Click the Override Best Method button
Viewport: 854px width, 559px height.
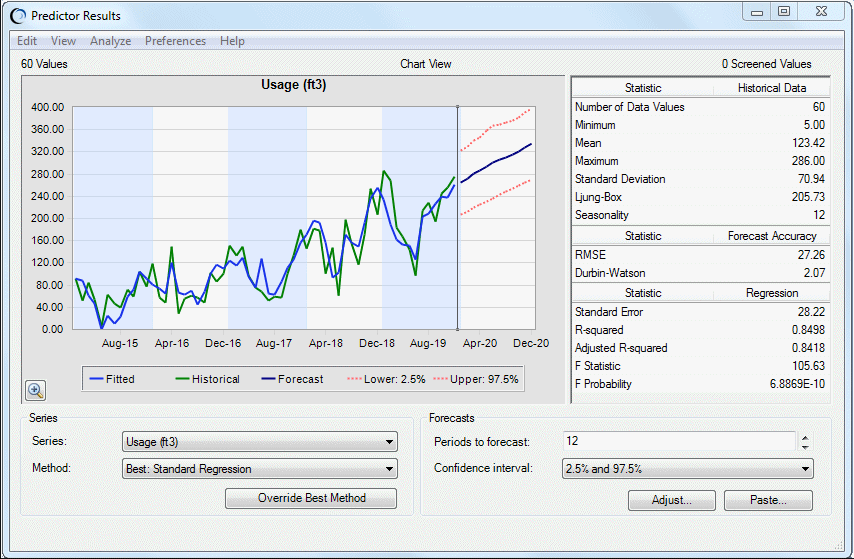point(311,498)
